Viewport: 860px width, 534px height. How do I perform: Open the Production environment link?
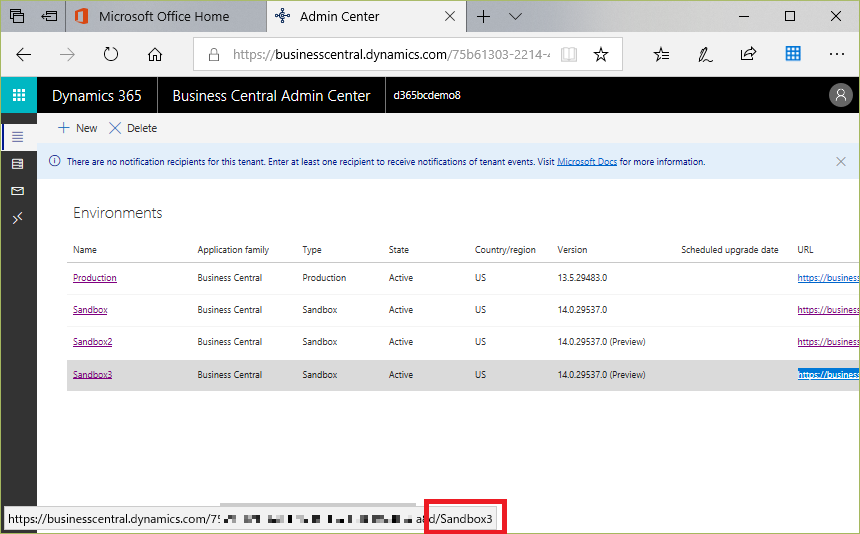(x=95, y=277)
